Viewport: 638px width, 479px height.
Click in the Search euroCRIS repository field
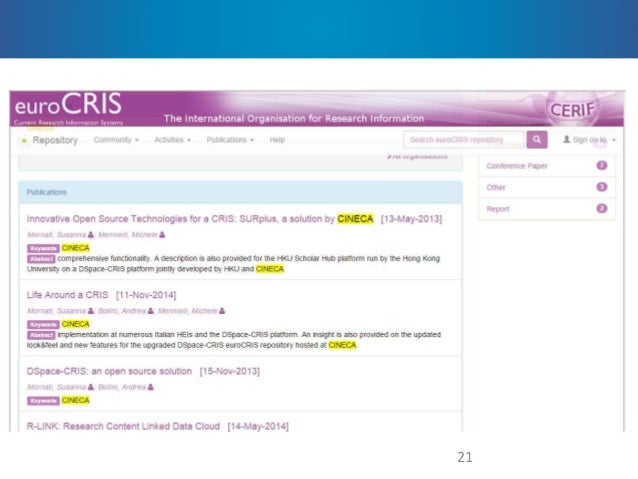tap(464, 140)
